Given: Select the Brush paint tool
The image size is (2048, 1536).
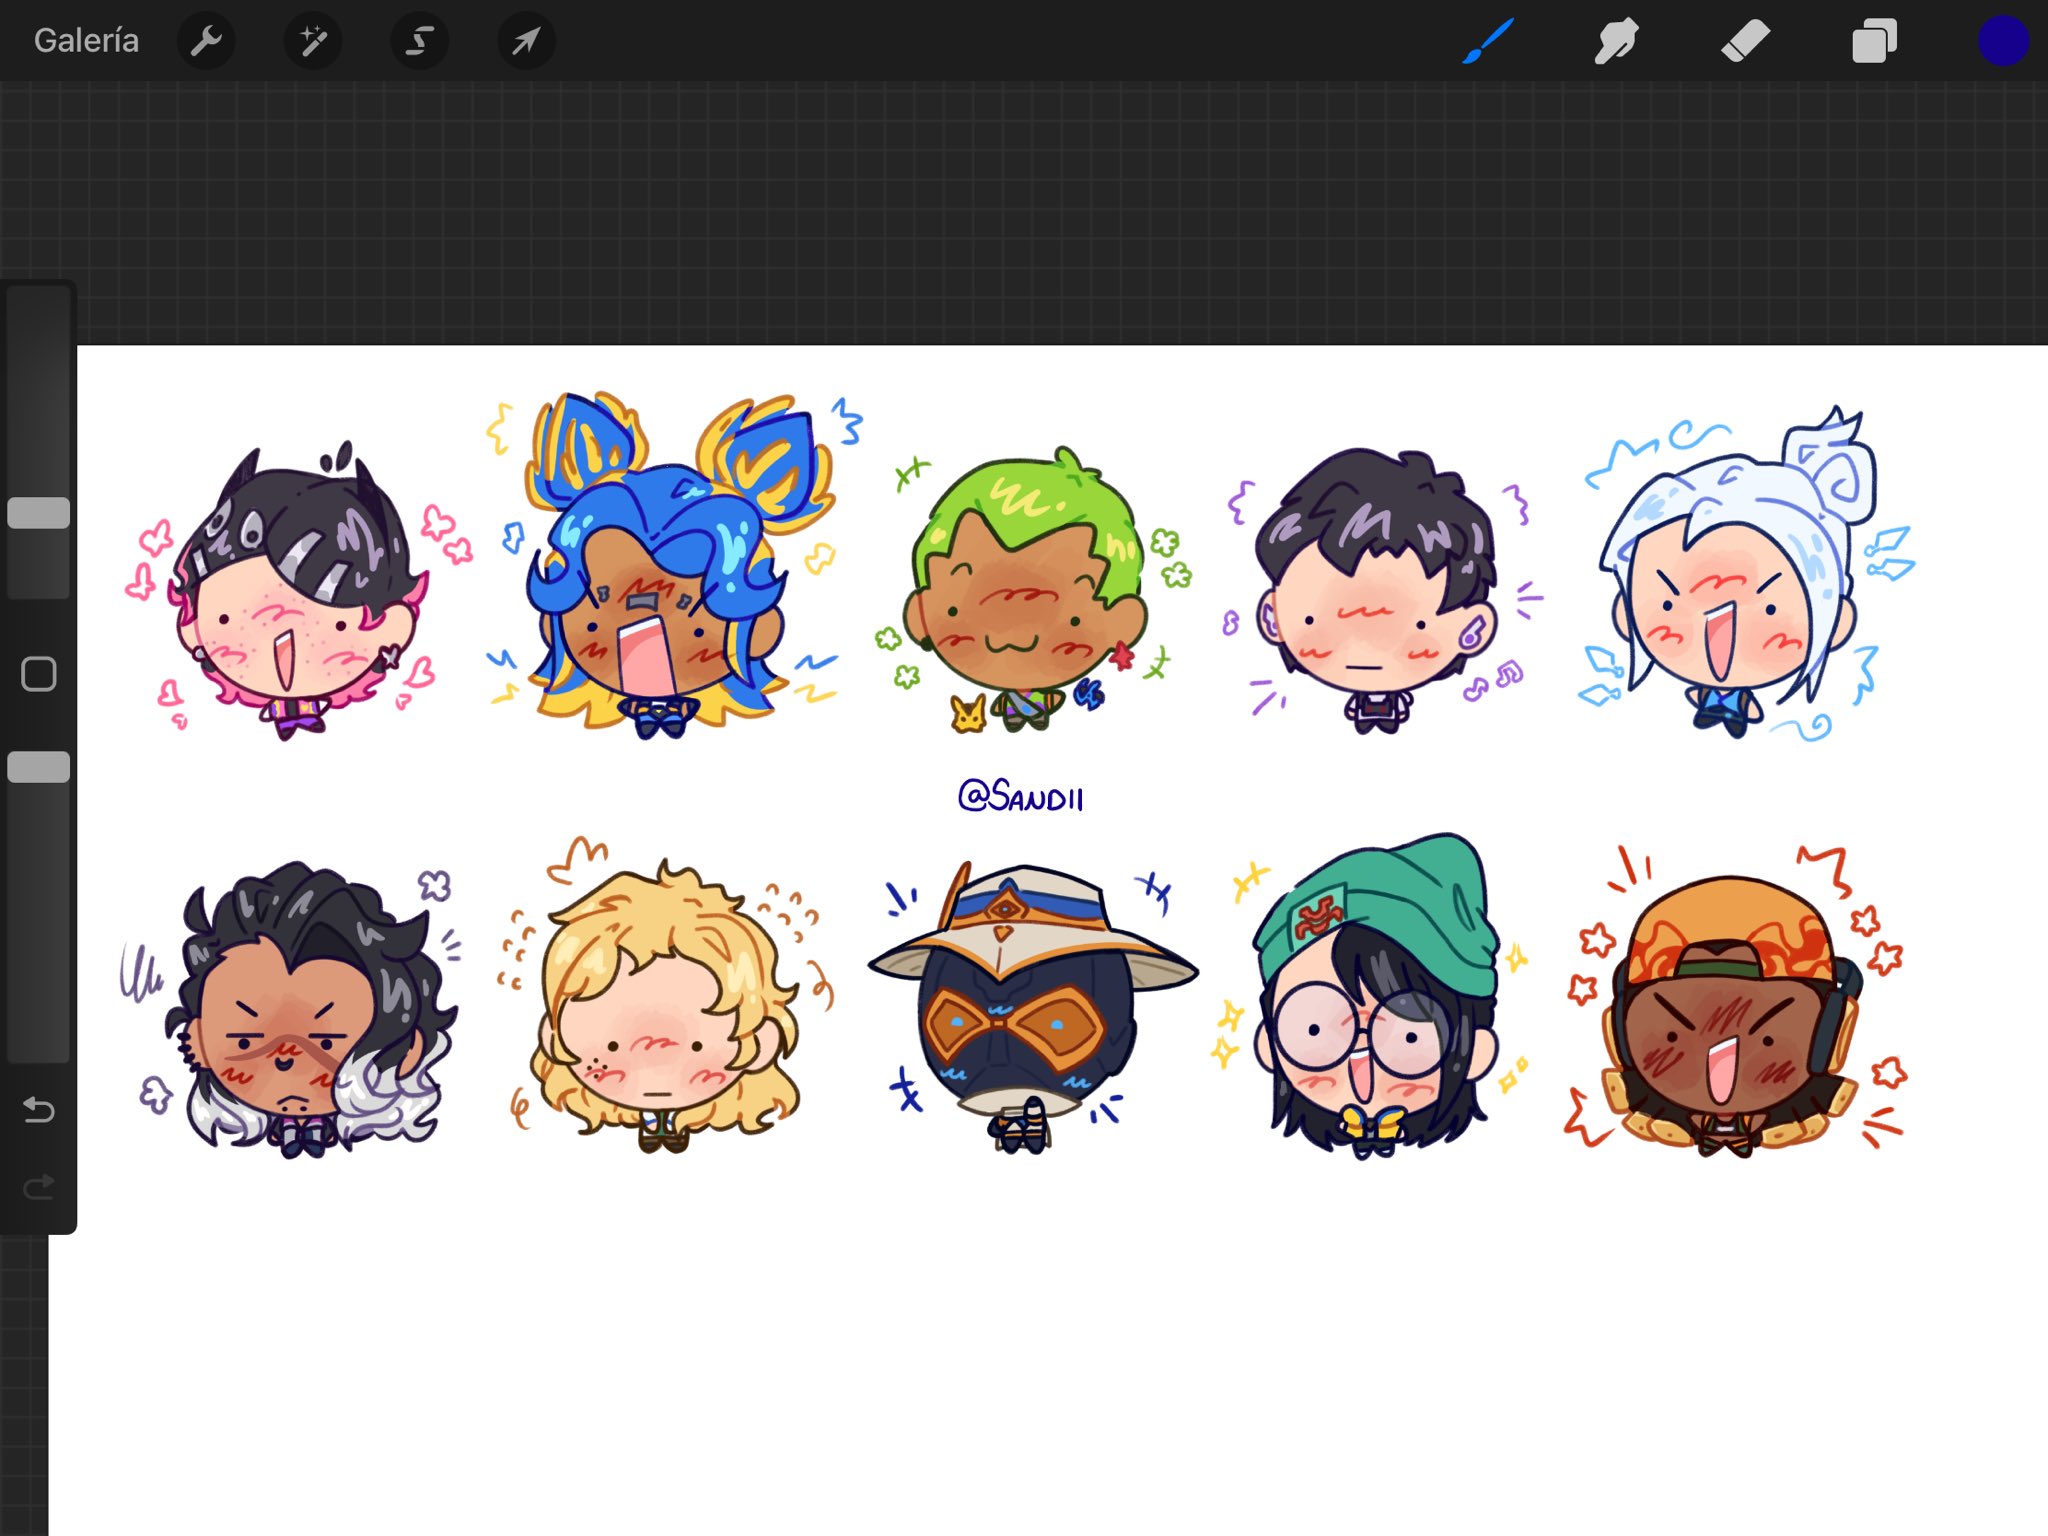Looking at the screenshot, I should (x=1487, y=41).
